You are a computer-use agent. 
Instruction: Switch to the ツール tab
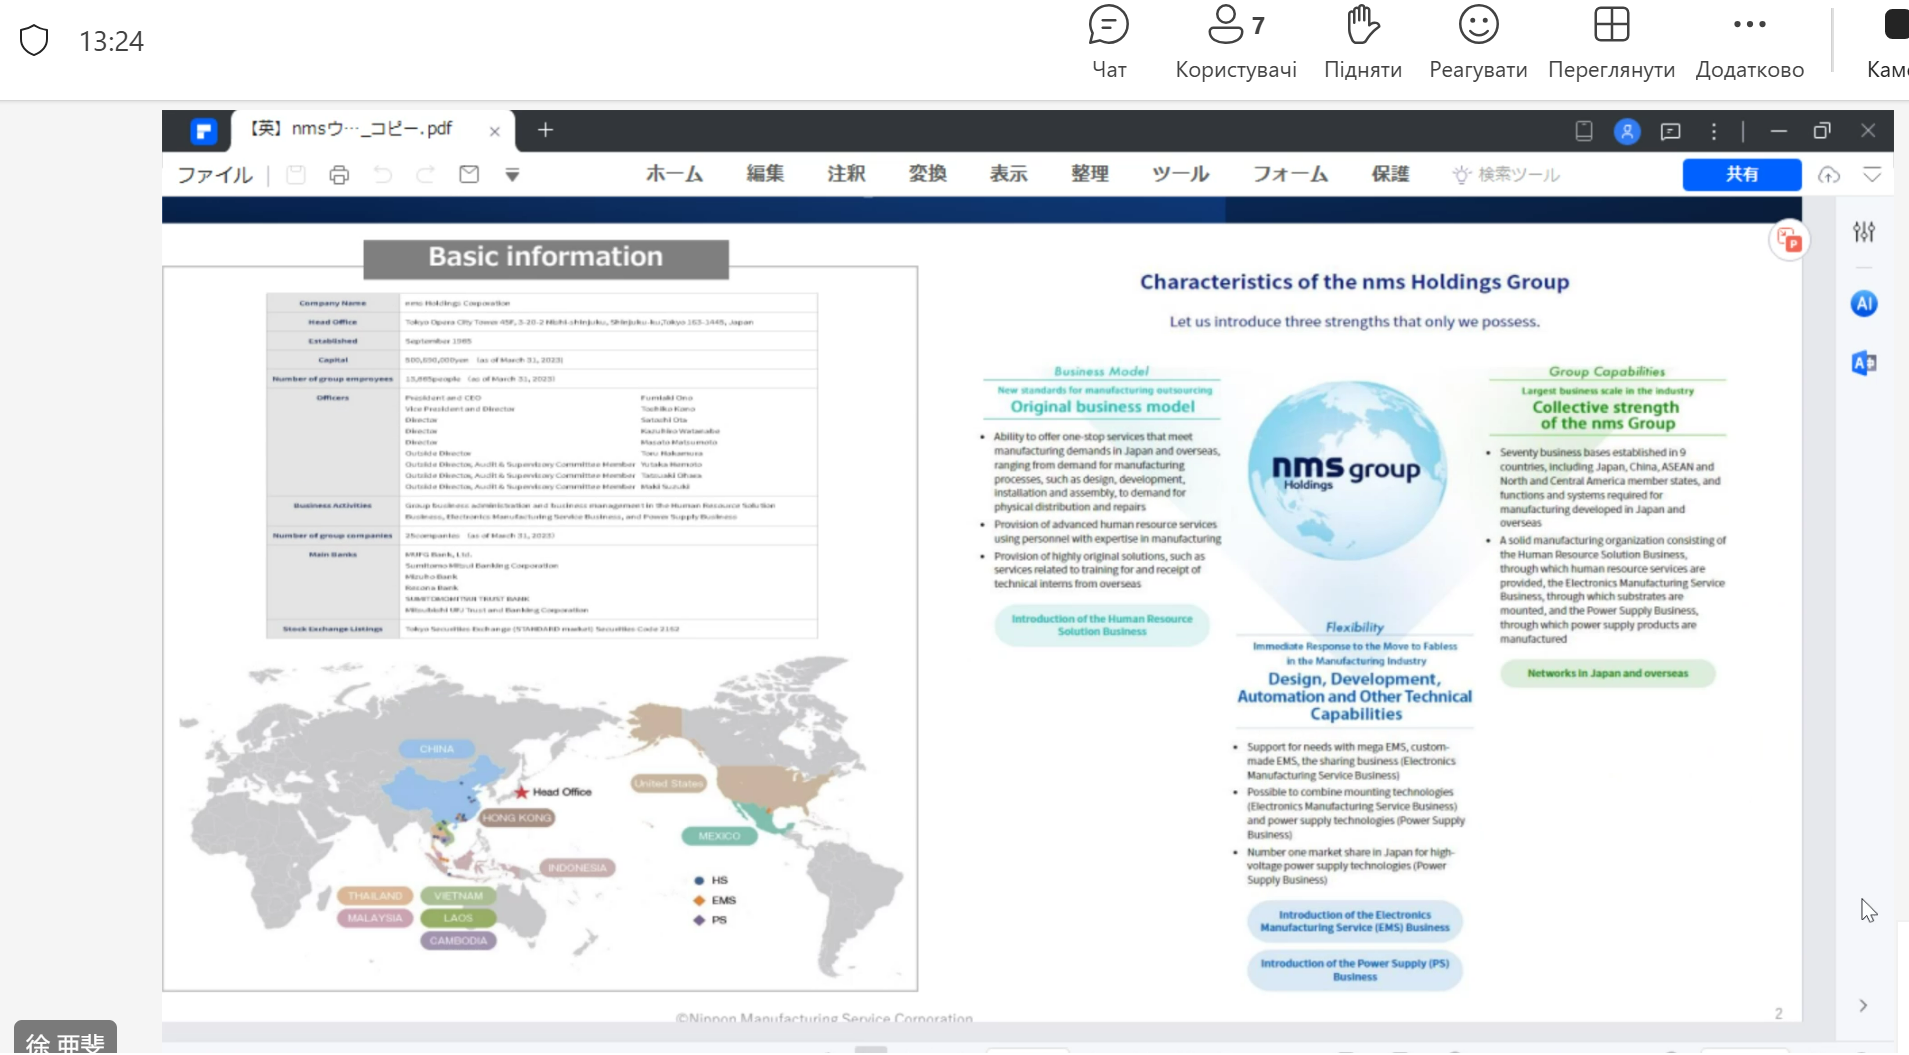[x=1180, y=174]
